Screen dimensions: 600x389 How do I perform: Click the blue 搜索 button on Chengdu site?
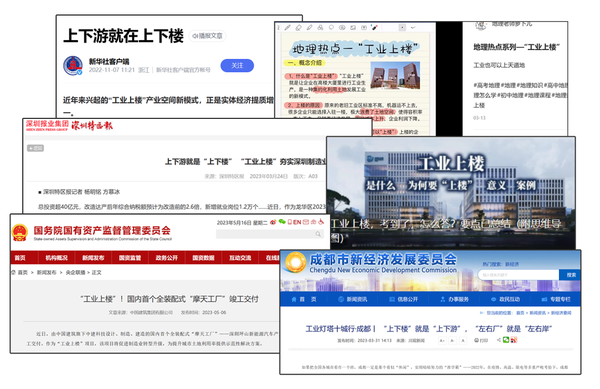[571, 275]
